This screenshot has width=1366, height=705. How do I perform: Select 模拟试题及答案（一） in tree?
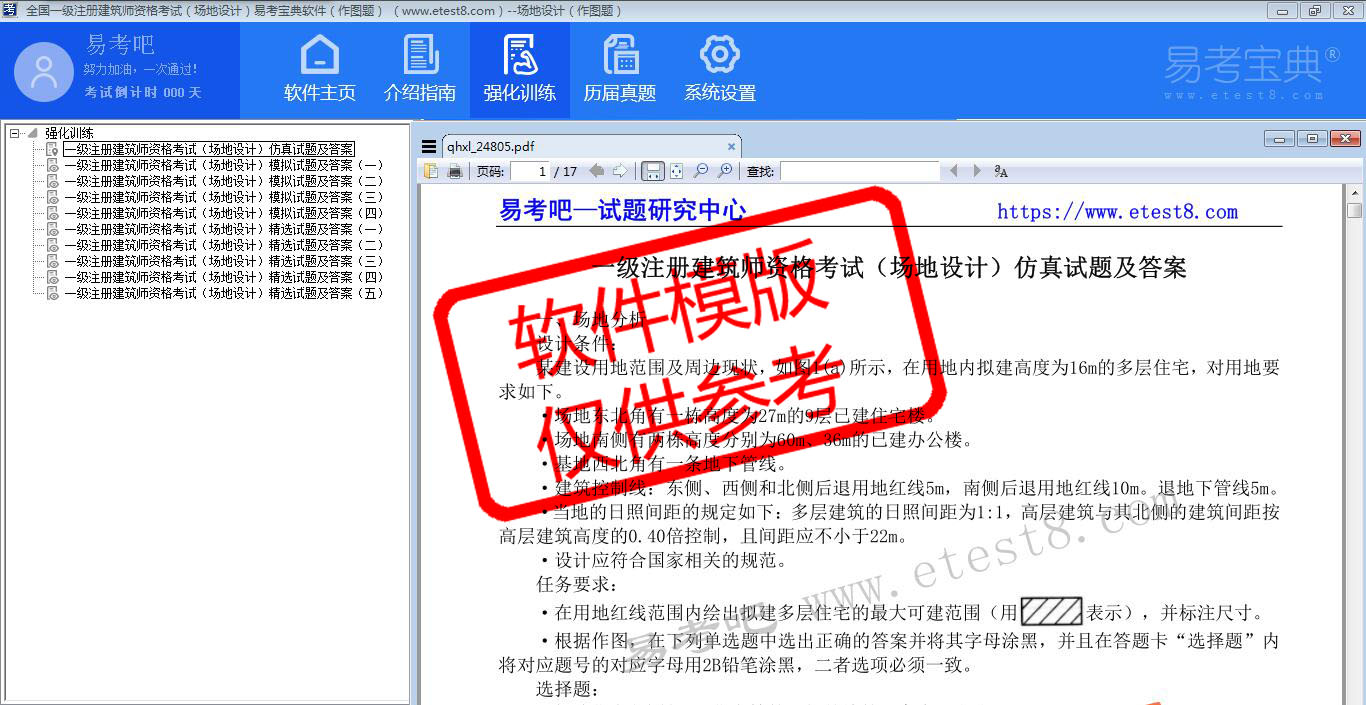(x=223, y=165)
